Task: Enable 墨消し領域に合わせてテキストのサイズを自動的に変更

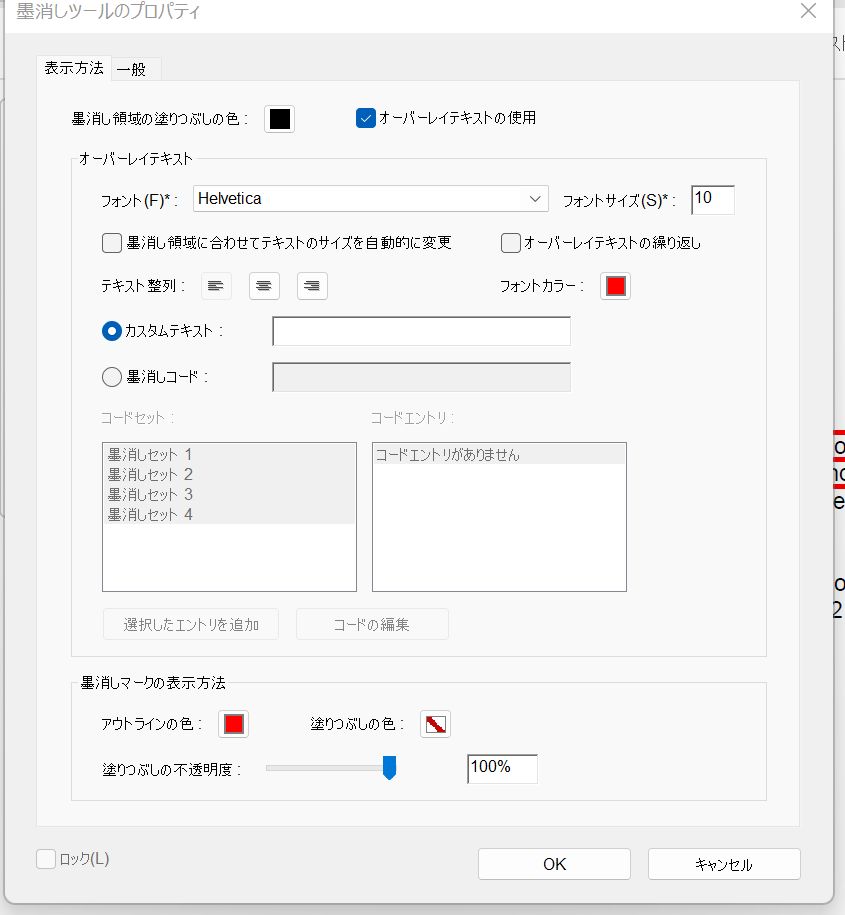Action: click(x=111, y=242)
